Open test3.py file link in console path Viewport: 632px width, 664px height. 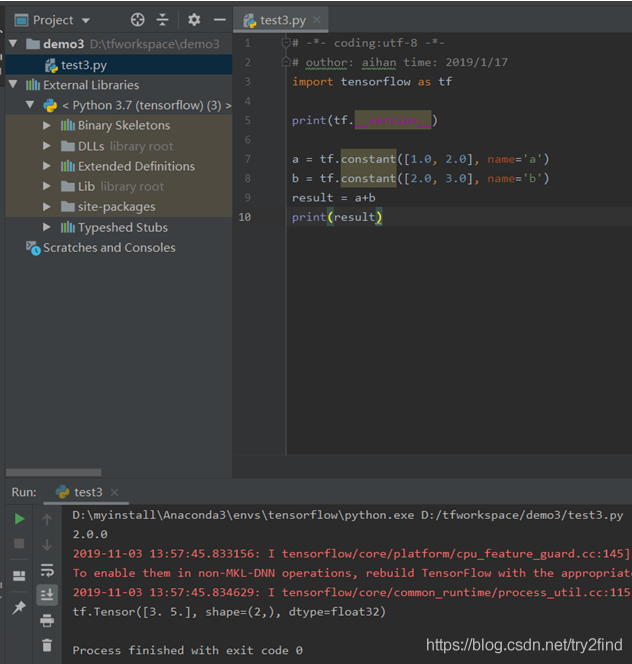pyautogui.click(x=522, y=515)
